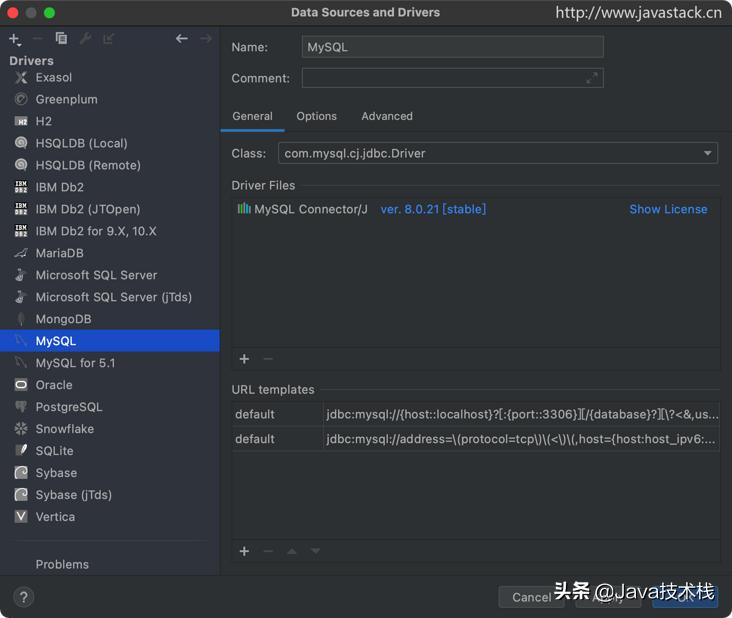Click the Comment input field
732x618 pixels.
click(x=452, y=78)
